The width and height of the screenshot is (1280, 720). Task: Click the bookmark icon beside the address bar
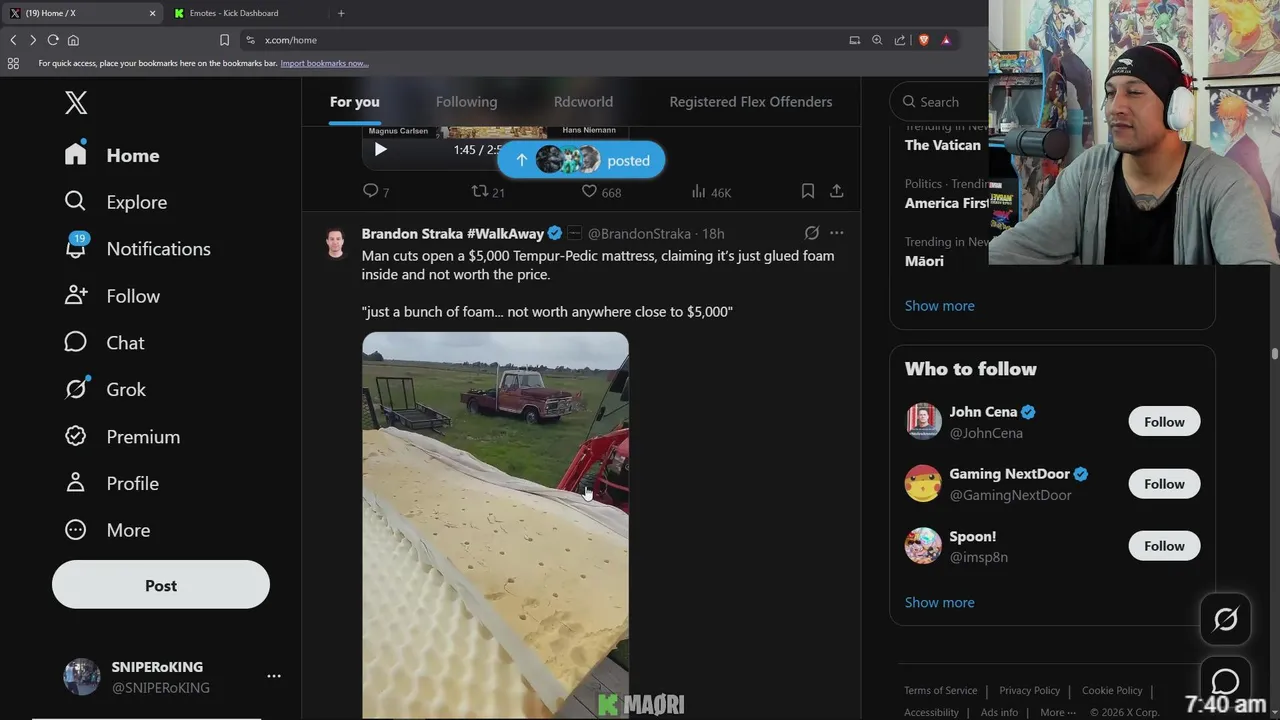(224, 40)
